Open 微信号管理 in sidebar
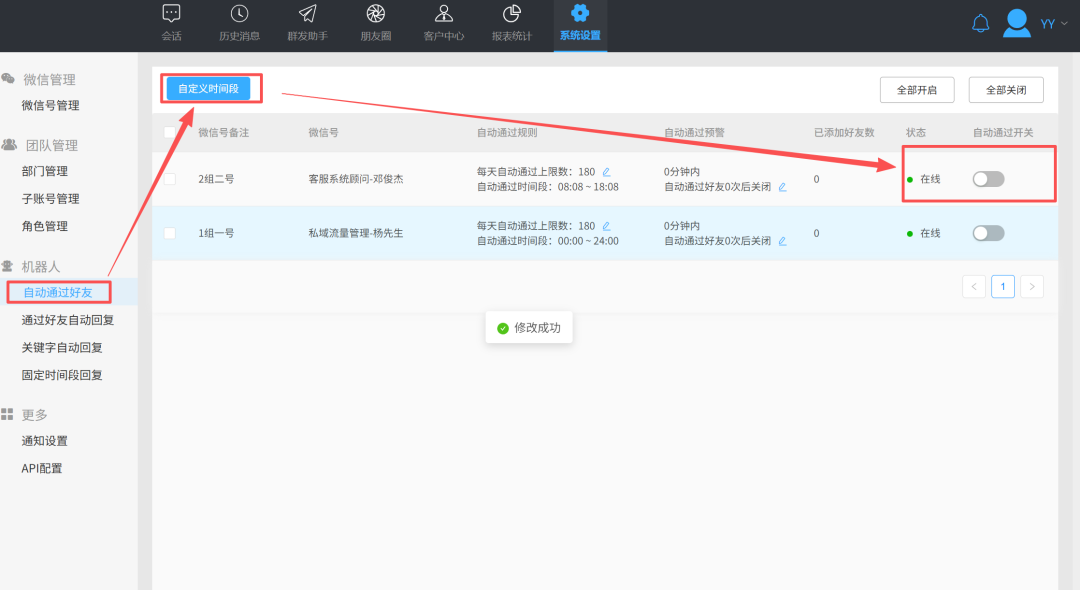 [50, 105]
